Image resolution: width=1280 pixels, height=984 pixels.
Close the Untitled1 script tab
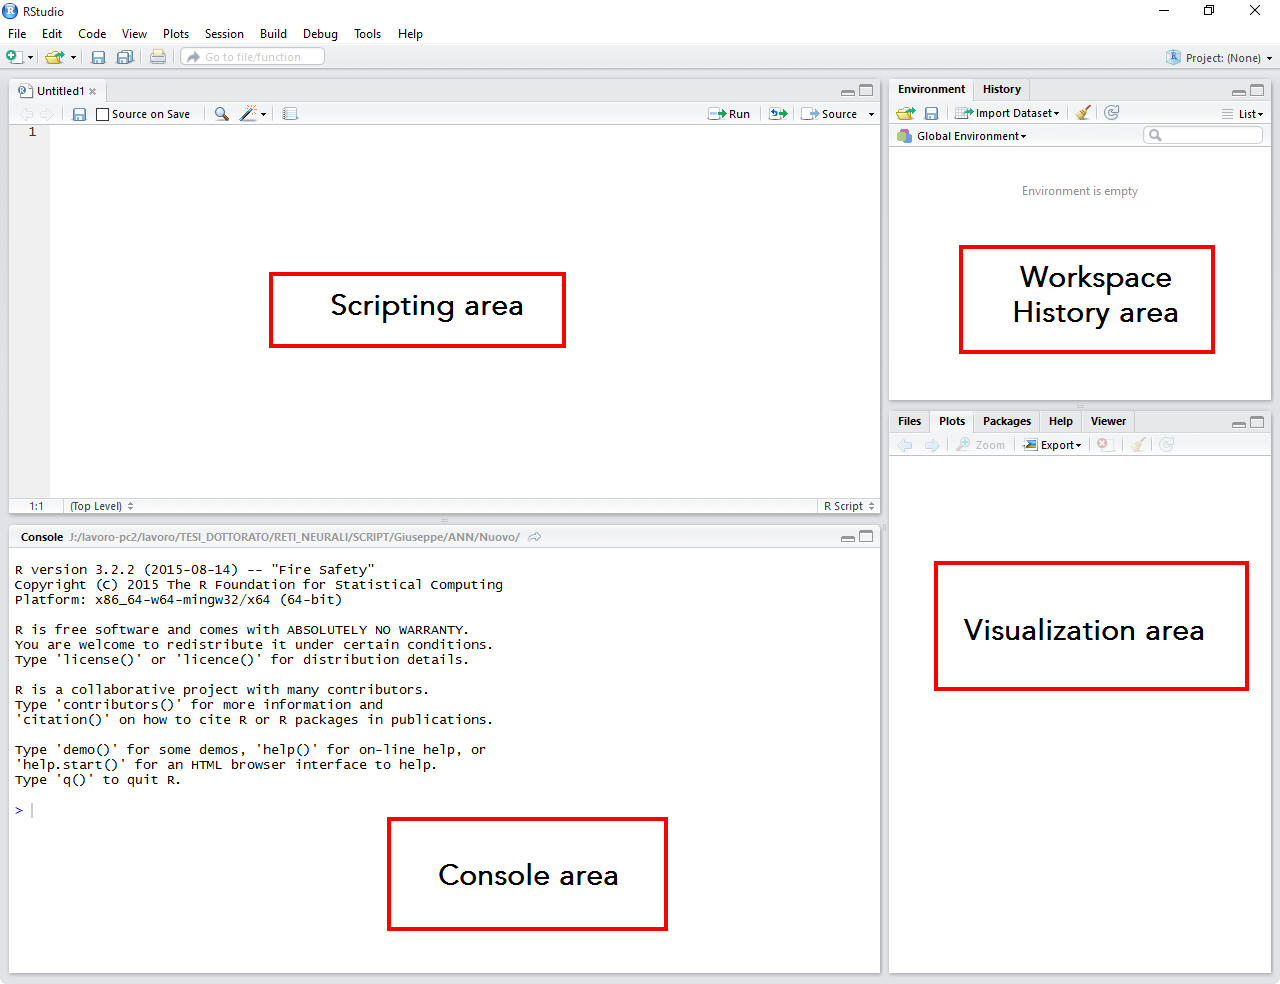[93, 91]
